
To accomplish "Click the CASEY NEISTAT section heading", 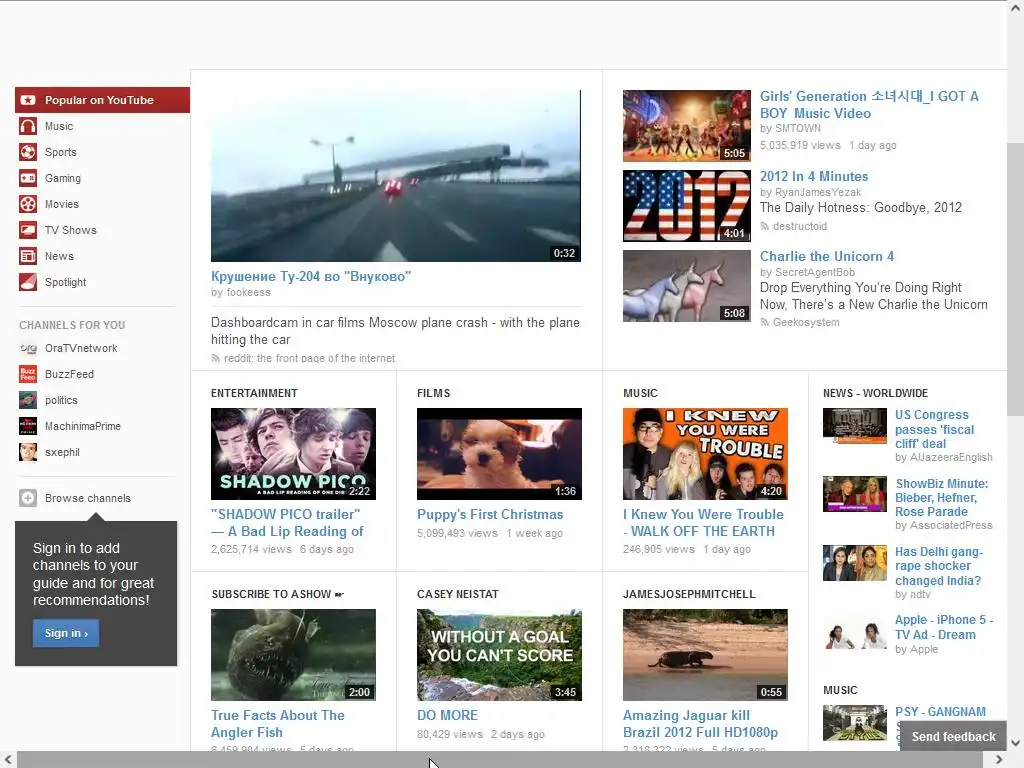I will [458, 594].
